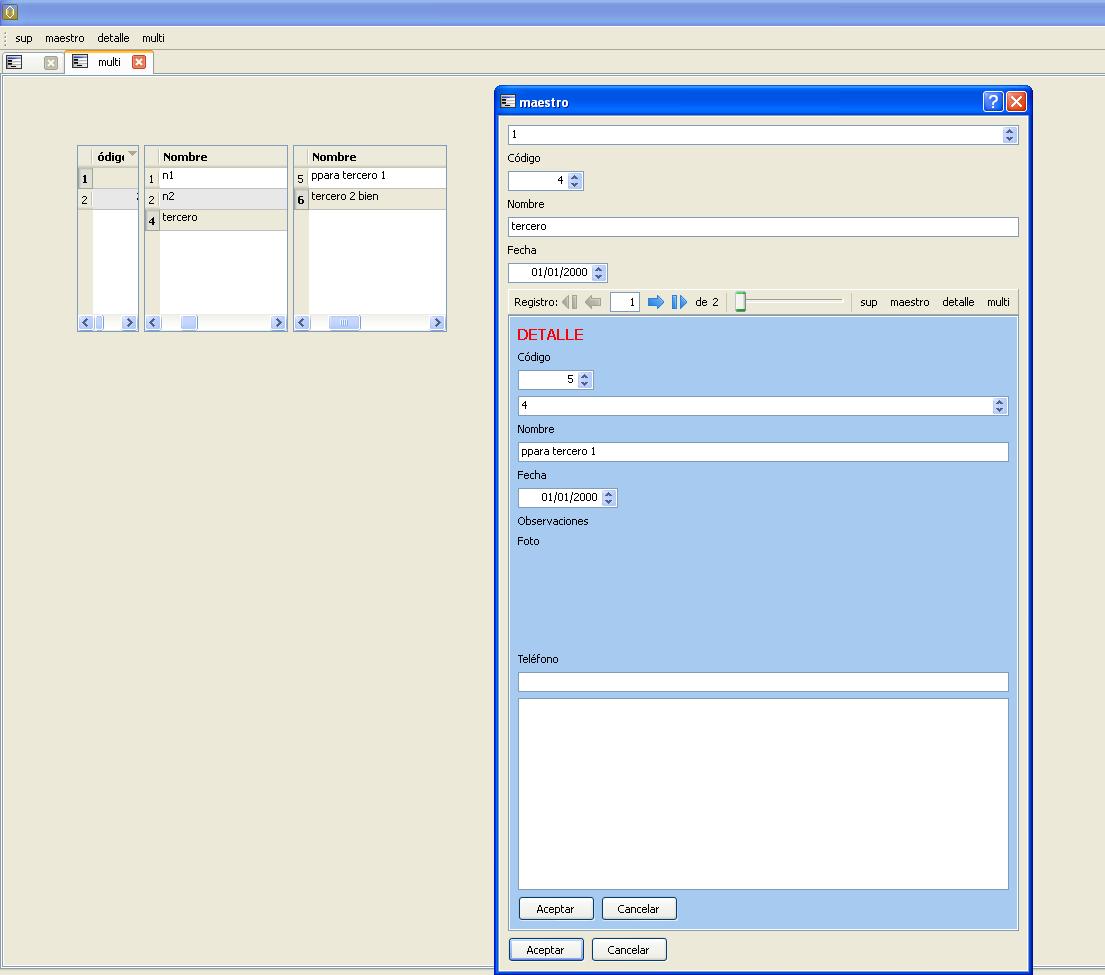Click row header 6 in the rightmost table
Viewport: 1105px width, 975px height.
300,199
